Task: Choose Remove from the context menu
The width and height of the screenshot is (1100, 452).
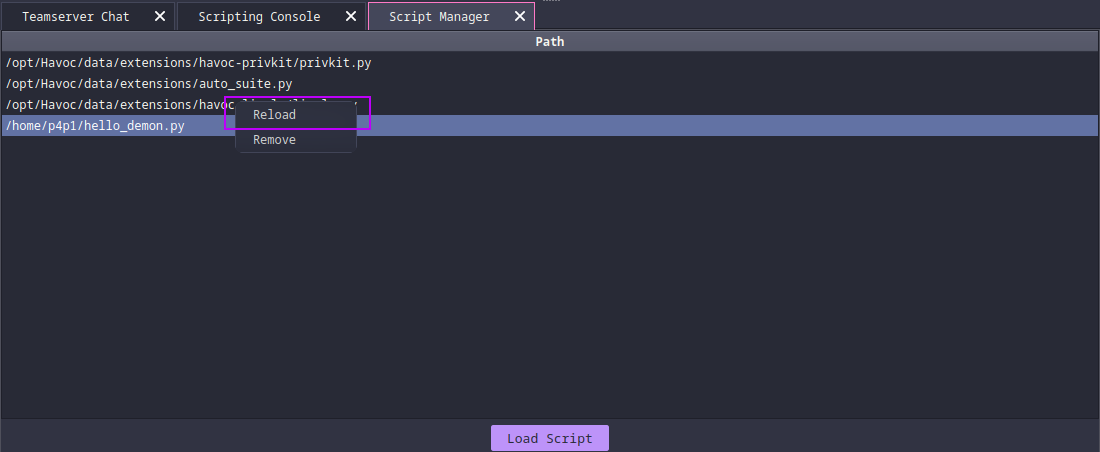Action: 275,140
